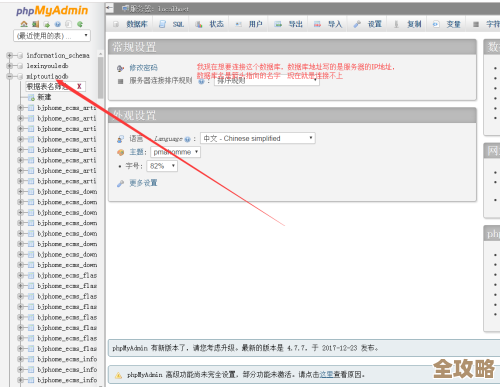Expand leximyouledb database node
Screen dimensions: 500x387
click(9, 66)
